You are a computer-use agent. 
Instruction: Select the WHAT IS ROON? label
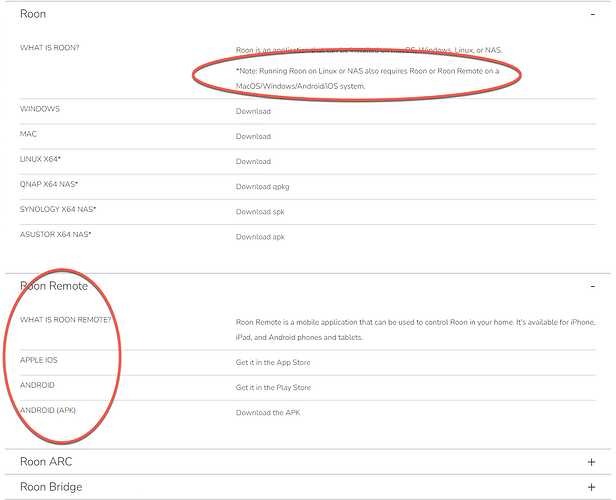click(50, 48)
